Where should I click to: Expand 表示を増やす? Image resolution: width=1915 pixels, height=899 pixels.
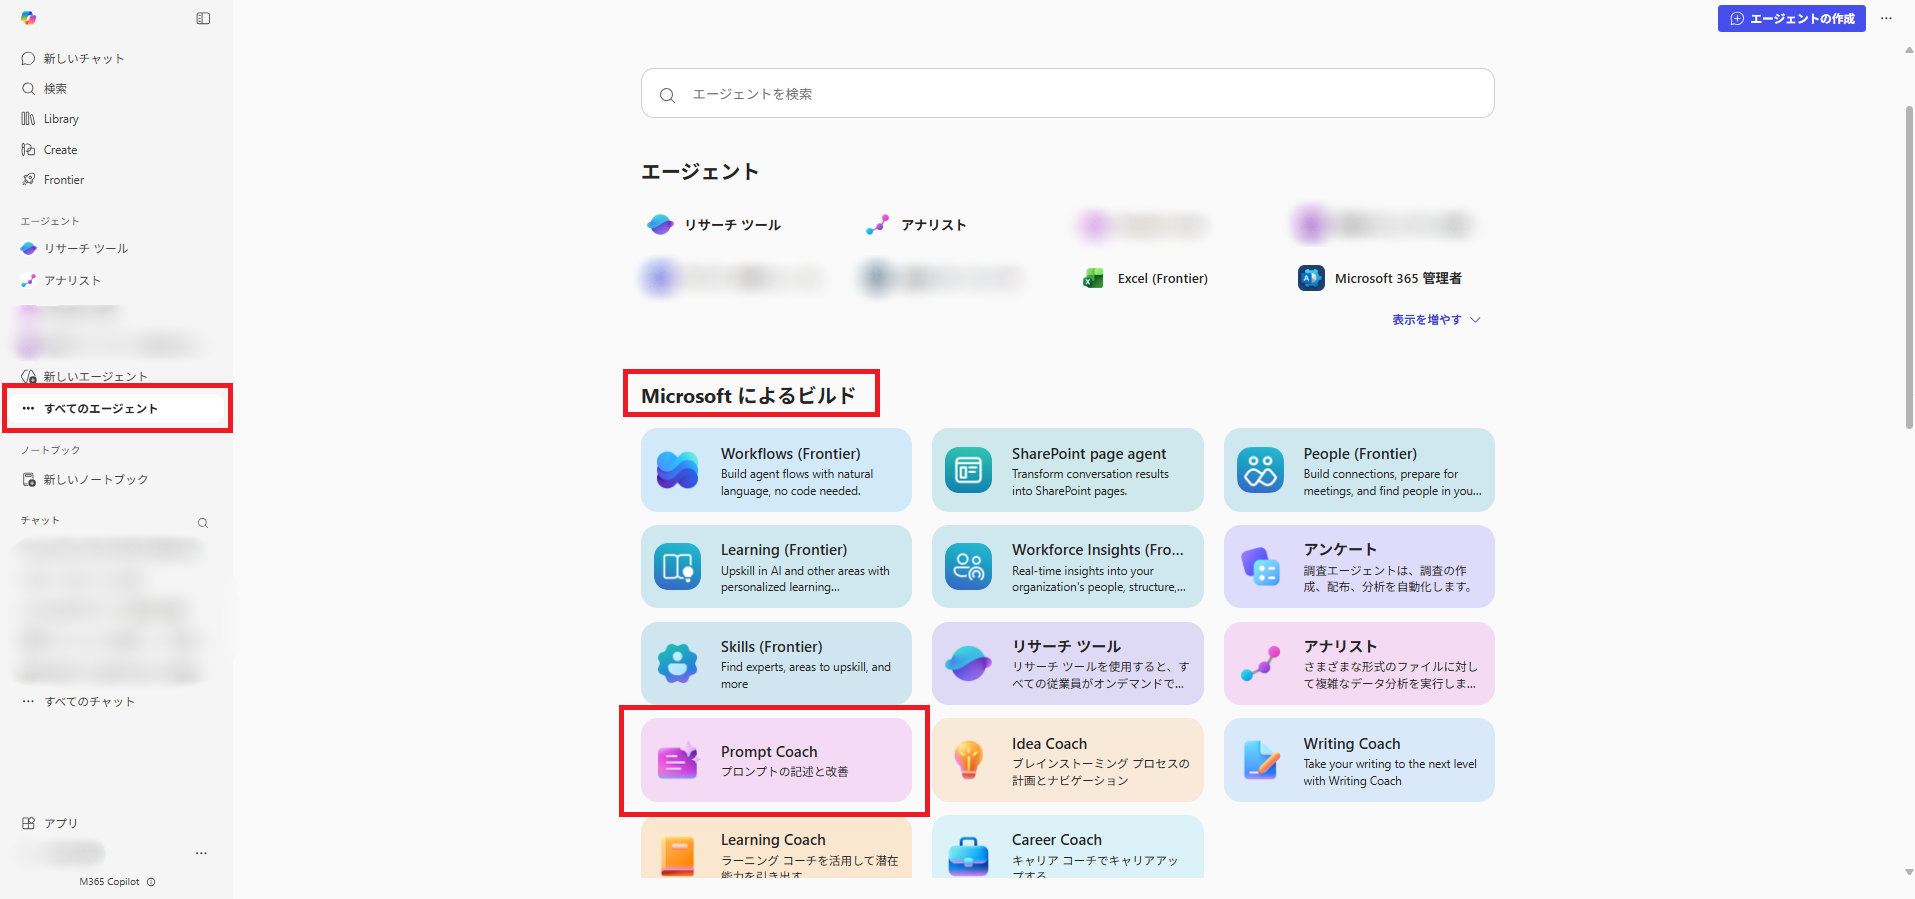(x=1436, y=320)
